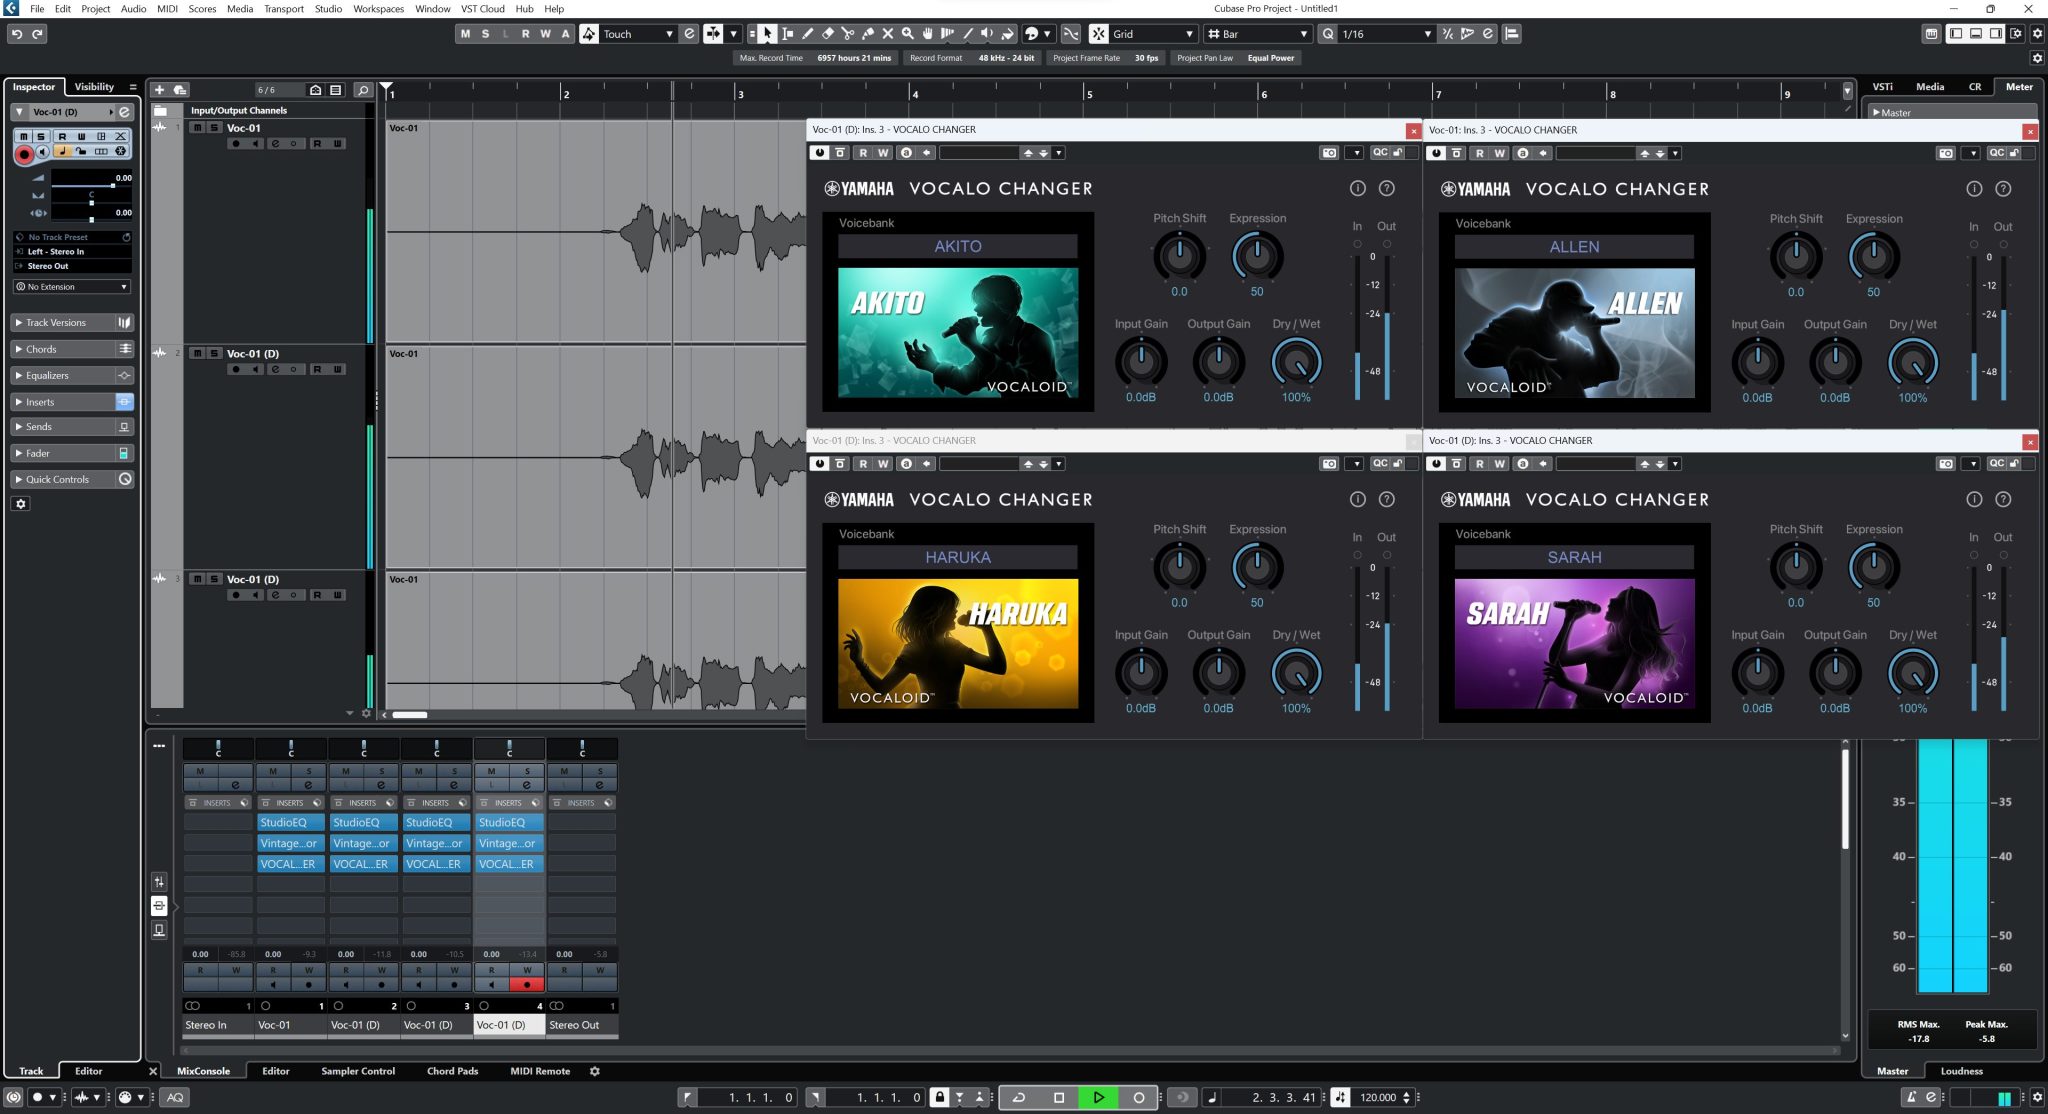This screenshot has height=1114, width=2048.
Task: Select the Range Selection tool
Action: click(x=787, y=33)
